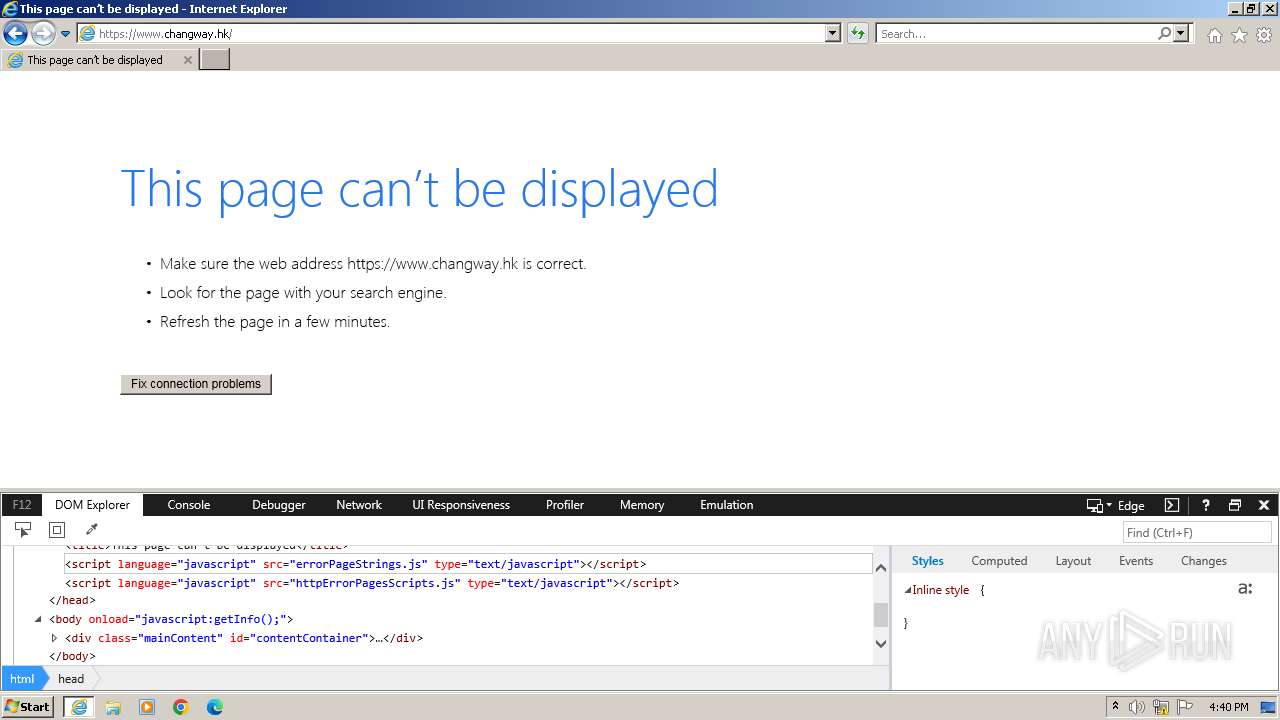Click the F12 label in developer tools
The image size is (1280, 720).
click(x=22, y=505)
